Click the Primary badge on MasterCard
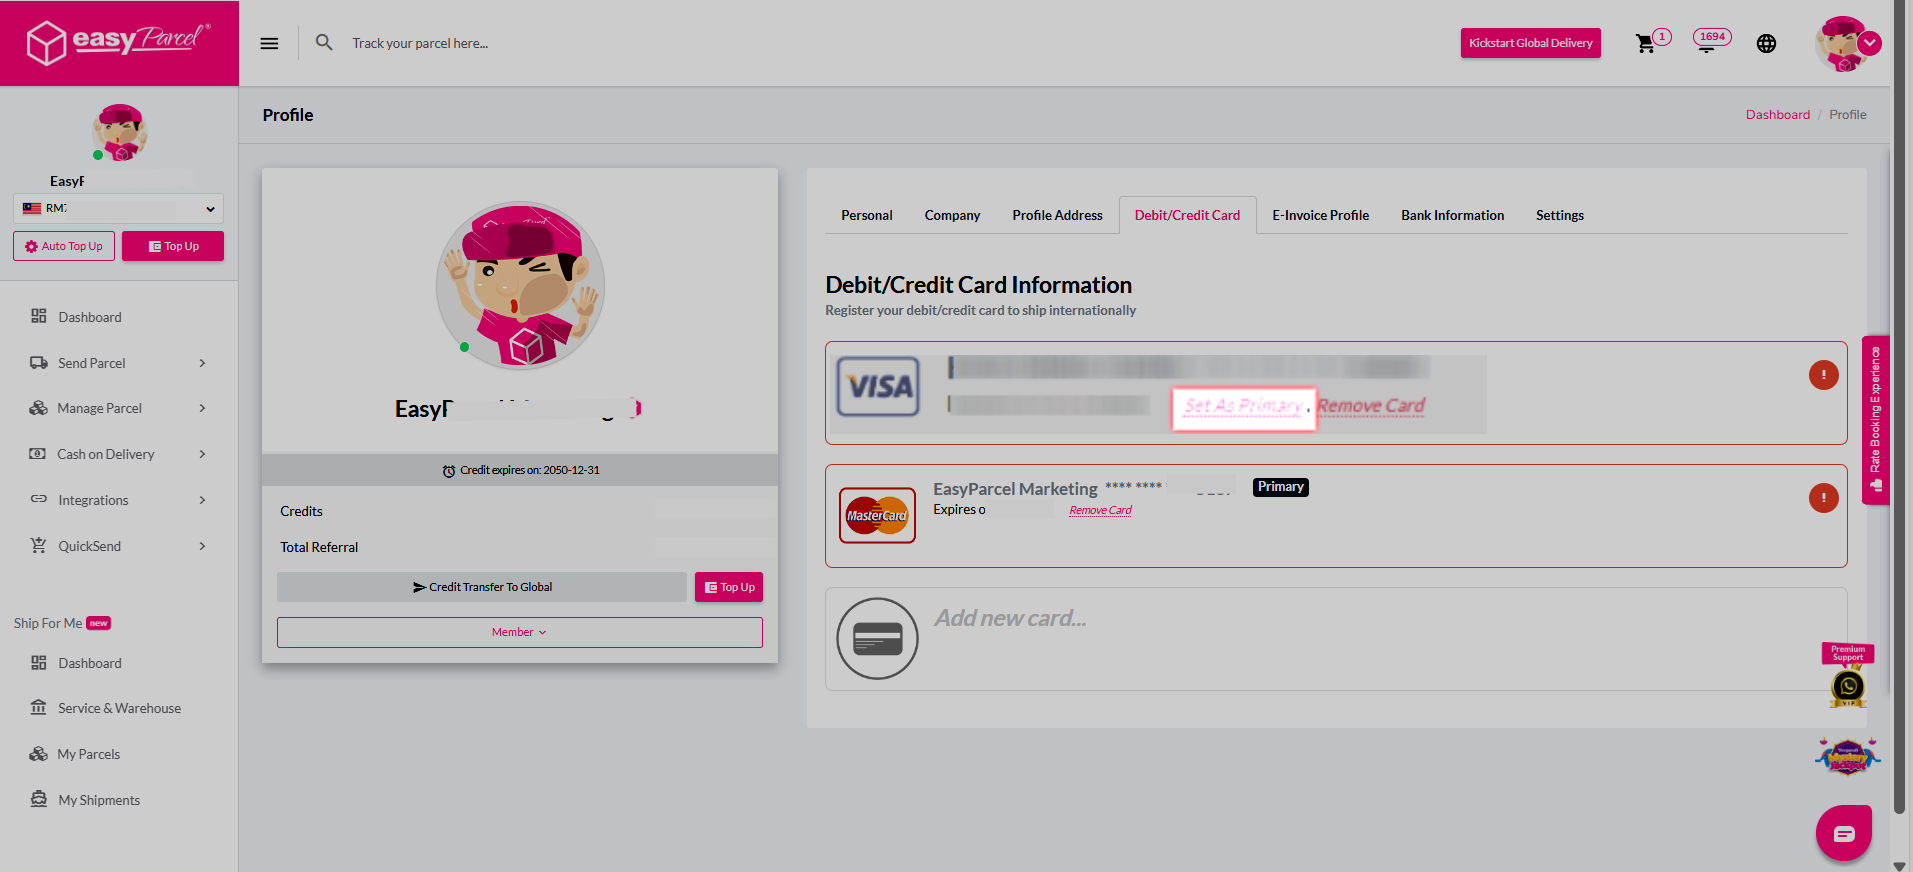 (x=1280, y=487)
